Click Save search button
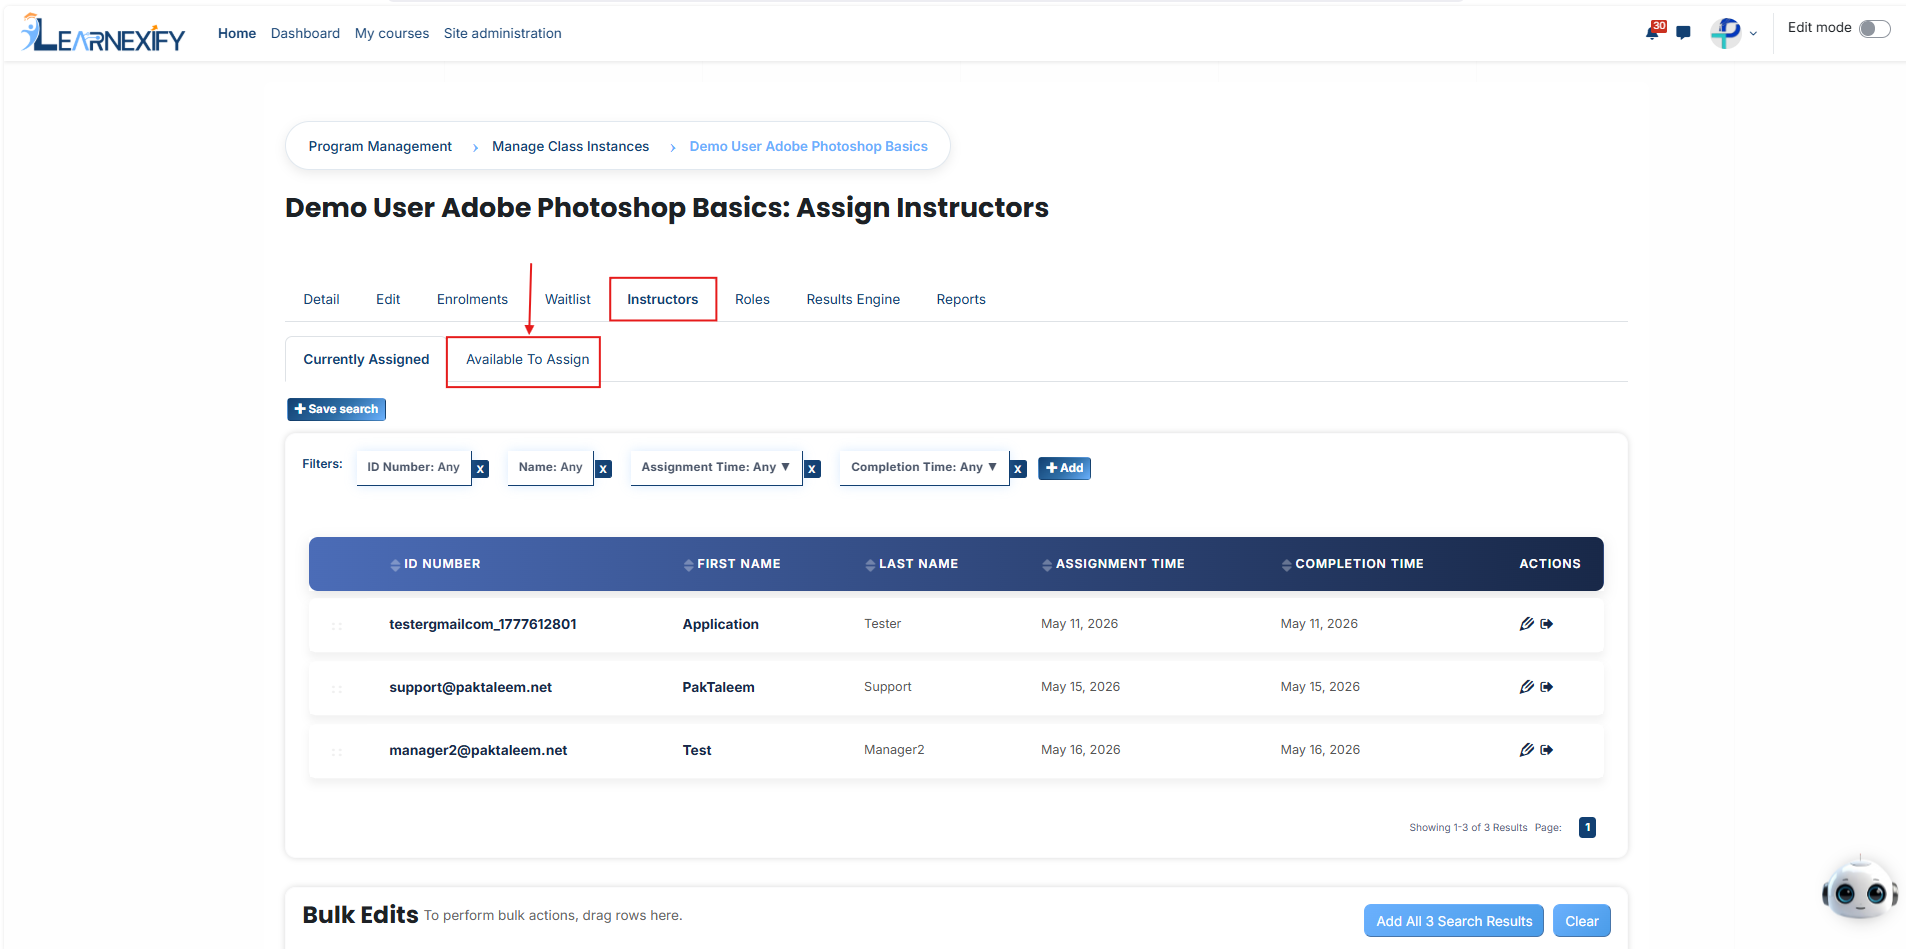Image resolution: width=1906 pixels, height=949 pixels. tap(336, 409)
